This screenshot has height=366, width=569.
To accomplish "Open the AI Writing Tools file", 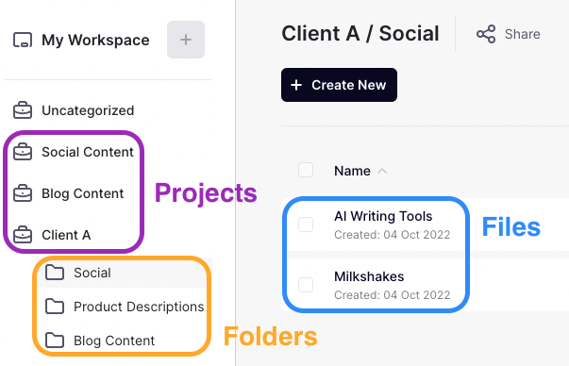I will 383,216.
